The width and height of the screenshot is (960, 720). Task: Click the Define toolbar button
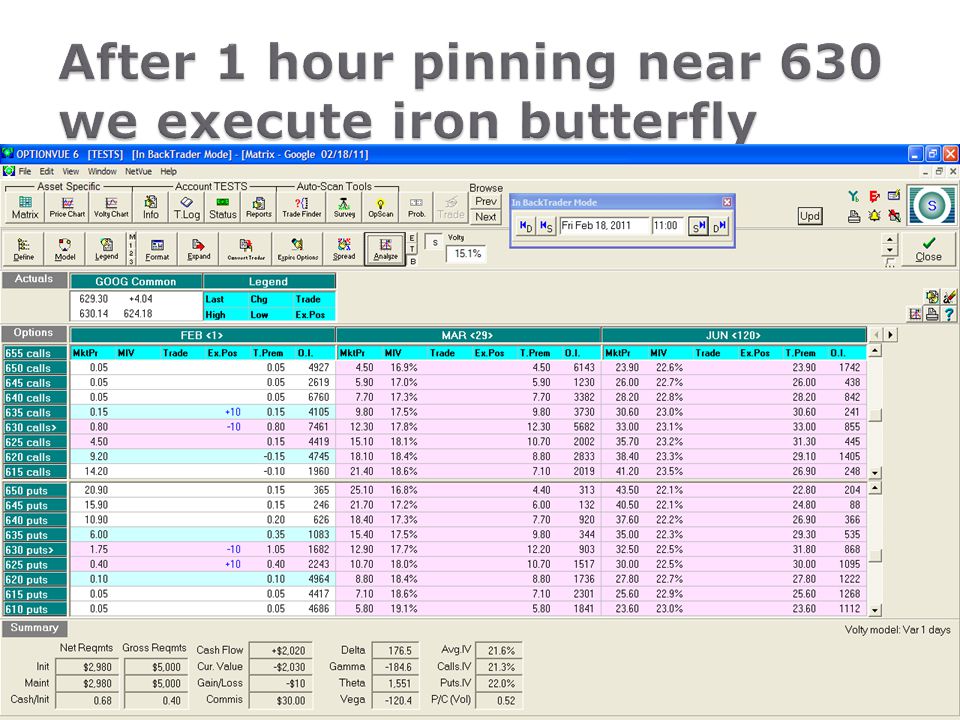click(x=23, y=249)
